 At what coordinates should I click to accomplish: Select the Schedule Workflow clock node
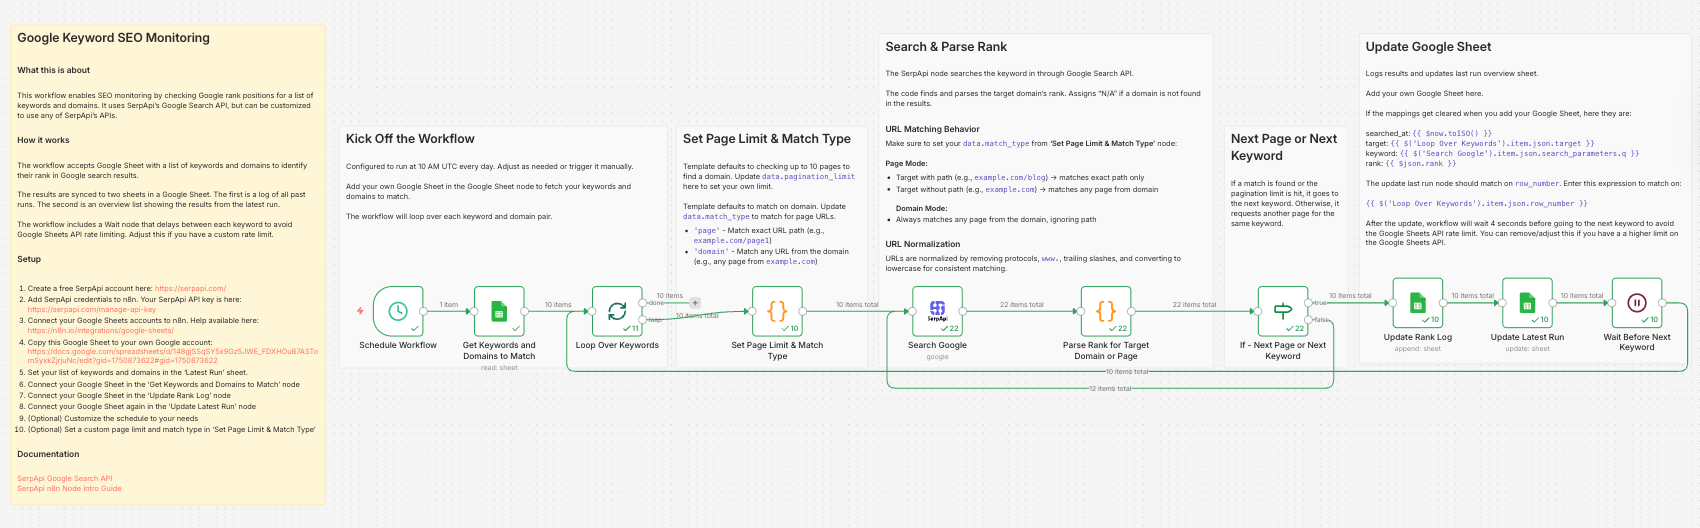coord(398,311)
